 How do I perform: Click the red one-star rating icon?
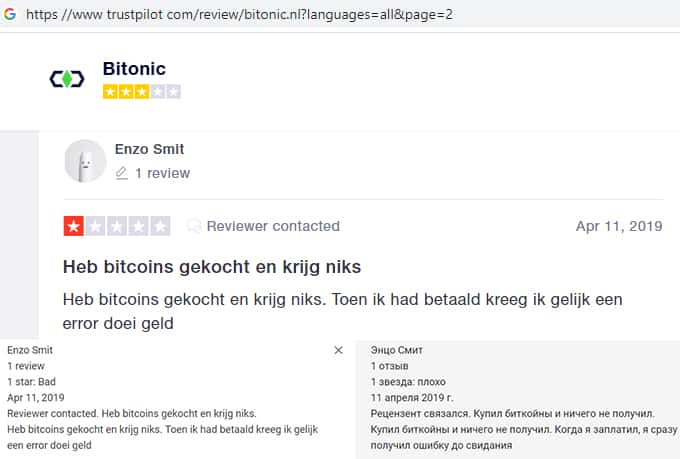74,226
